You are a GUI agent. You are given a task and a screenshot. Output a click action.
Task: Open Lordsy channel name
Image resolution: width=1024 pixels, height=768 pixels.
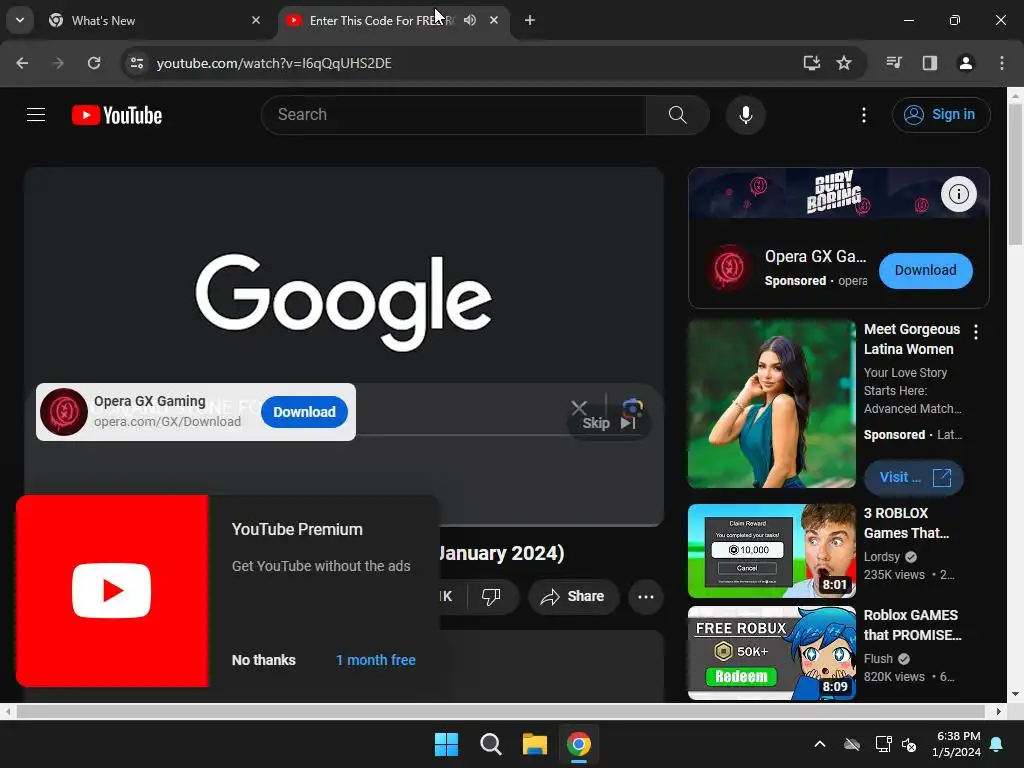[x=882, y=556]
